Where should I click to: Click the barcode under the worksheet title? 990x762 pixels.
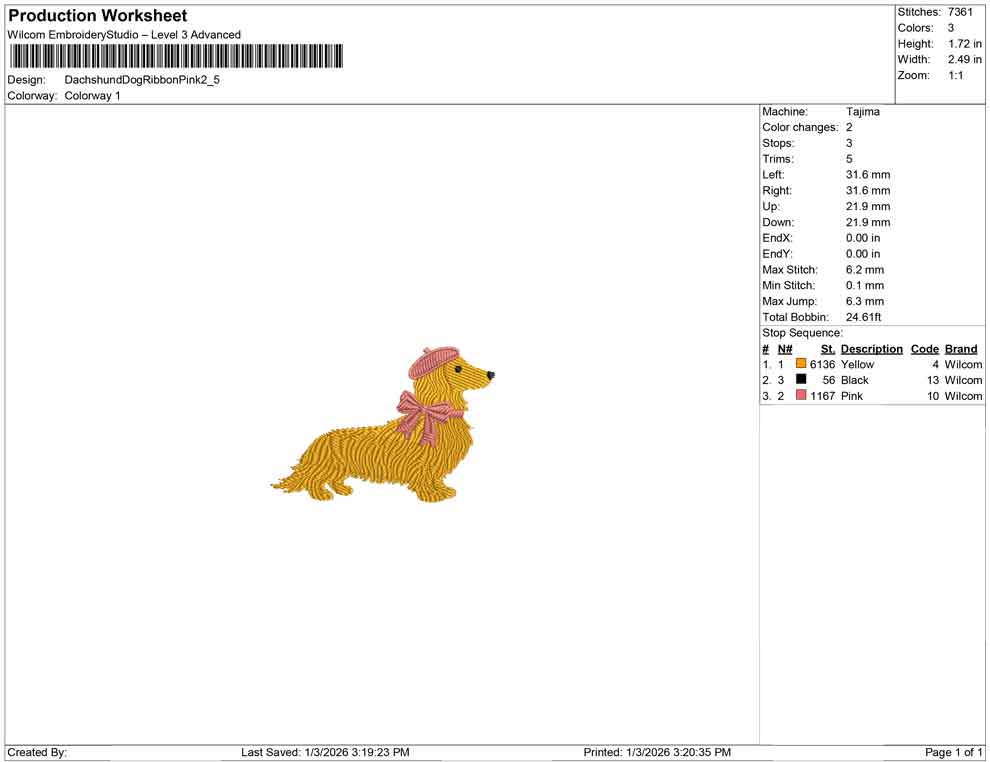click(176, 56)
